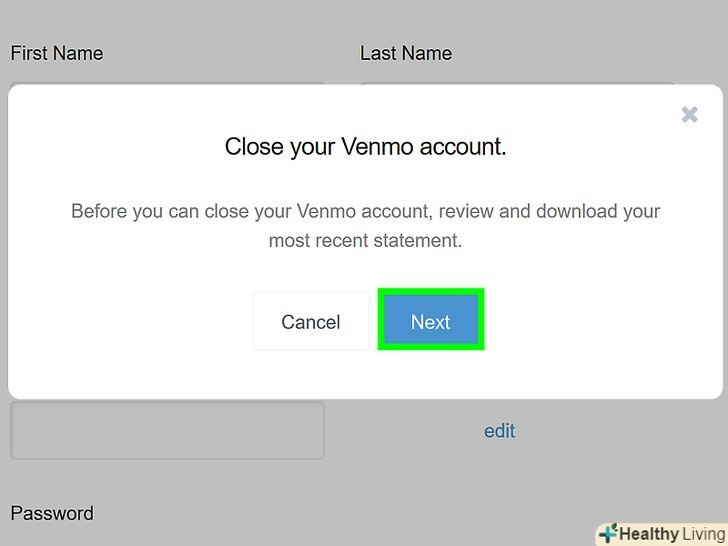Click the word "account" in the dialog heading
728x546 pixels.
click(x=463, y=147)
